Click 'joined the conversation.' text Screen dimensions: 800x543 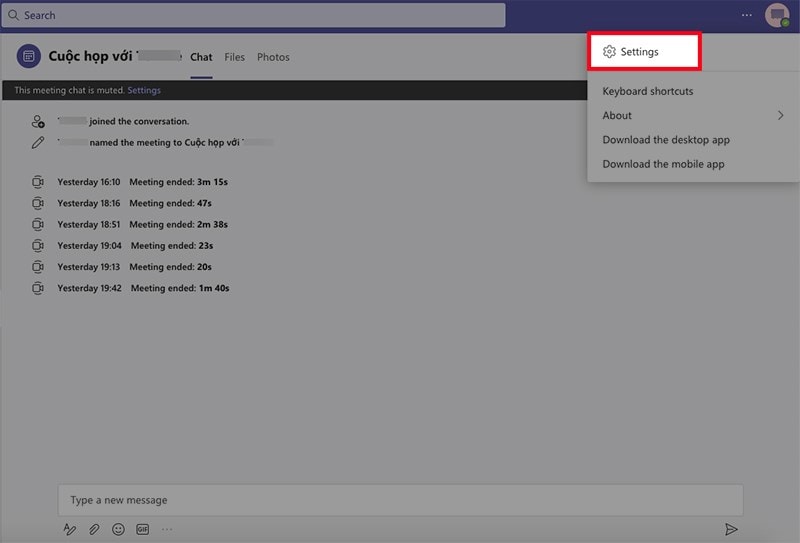tap(139, 121)
